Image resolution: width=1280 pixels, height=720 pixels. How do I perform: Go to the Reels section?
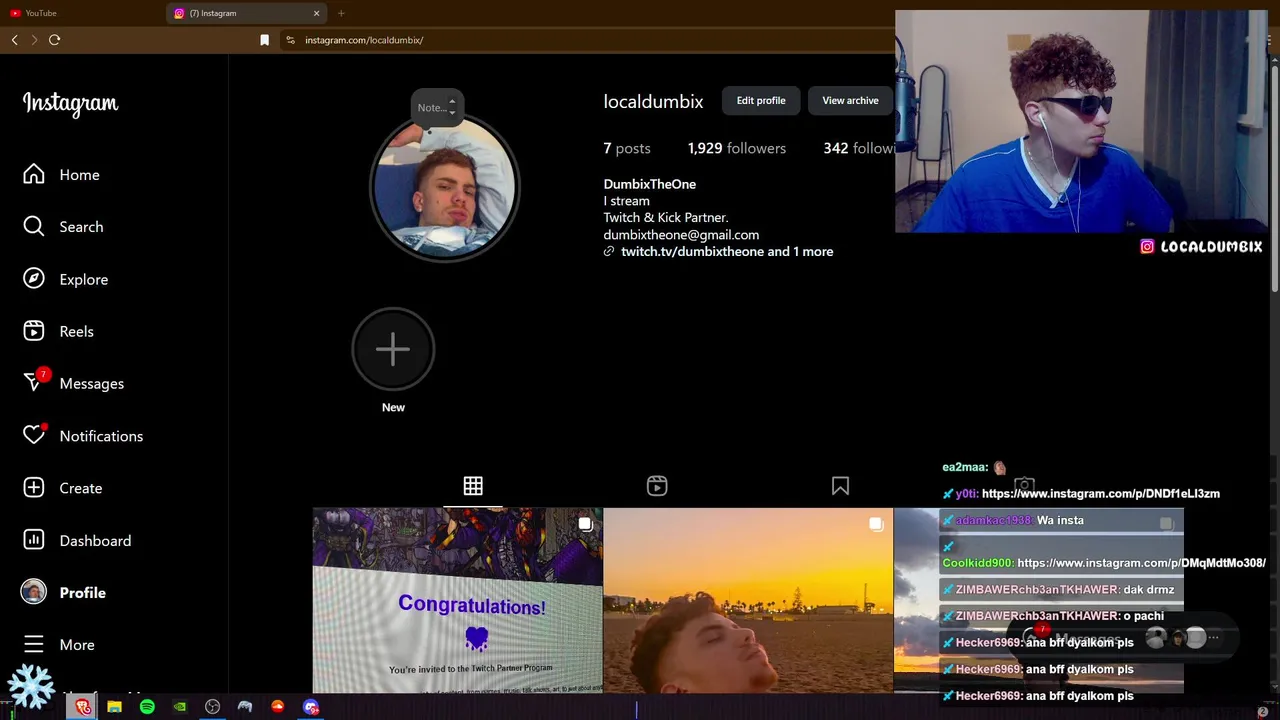[x=59, y=331]
